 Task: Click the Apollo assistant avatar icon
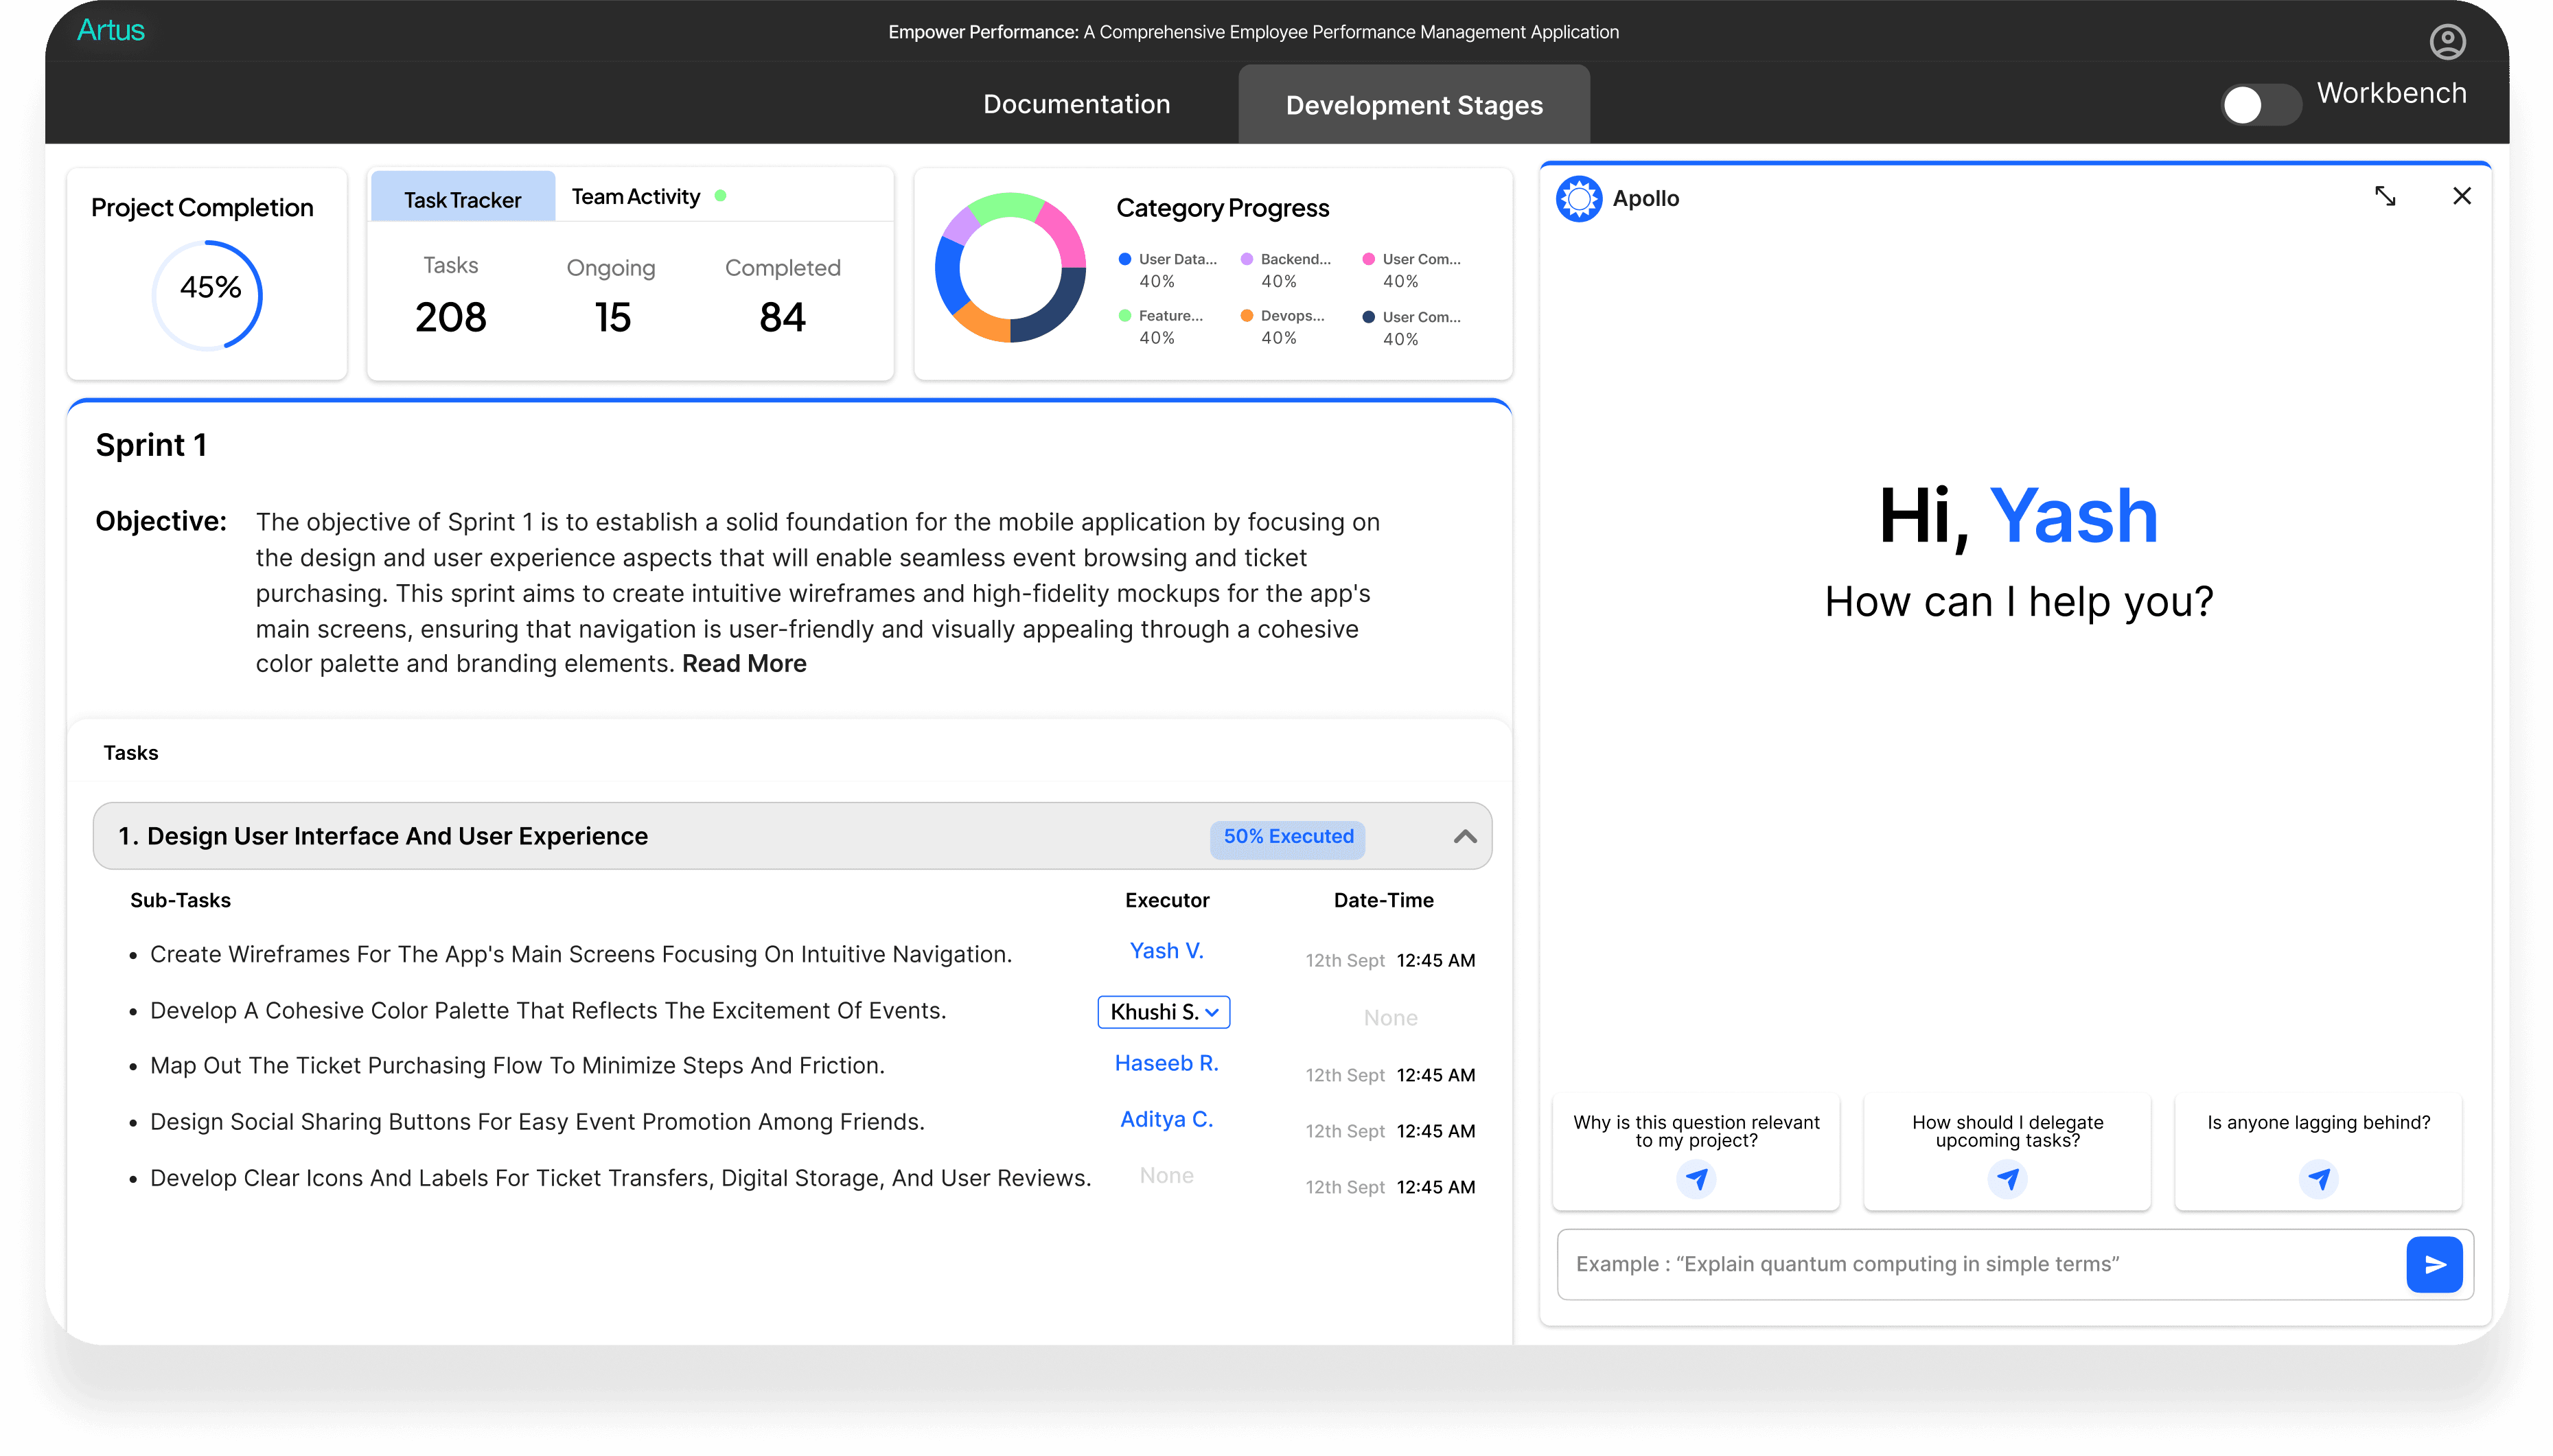[1579, 198]
